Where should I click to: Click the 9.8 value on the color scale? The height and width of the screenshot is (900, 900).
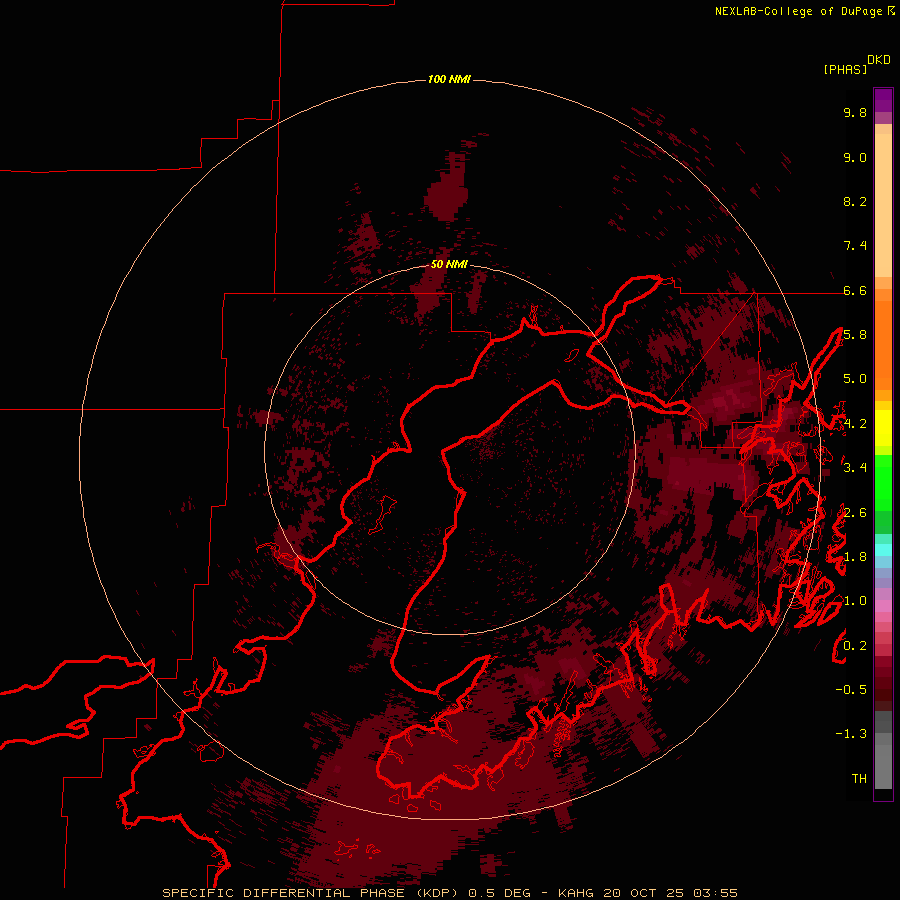pyautogui.click(x=855, y=112)
